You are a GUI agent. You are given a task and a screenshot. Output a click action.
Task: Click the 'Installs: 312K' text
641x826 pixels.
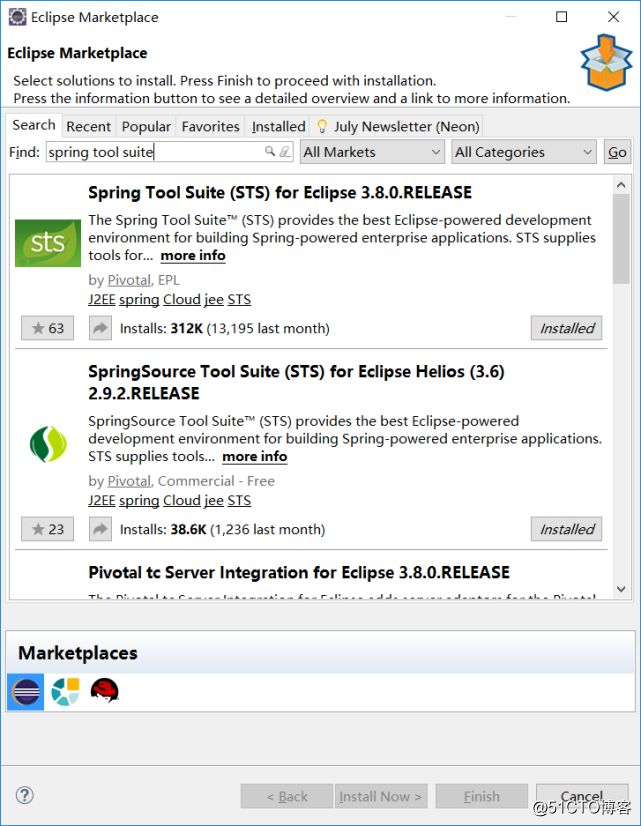click(x=161, y=328)
